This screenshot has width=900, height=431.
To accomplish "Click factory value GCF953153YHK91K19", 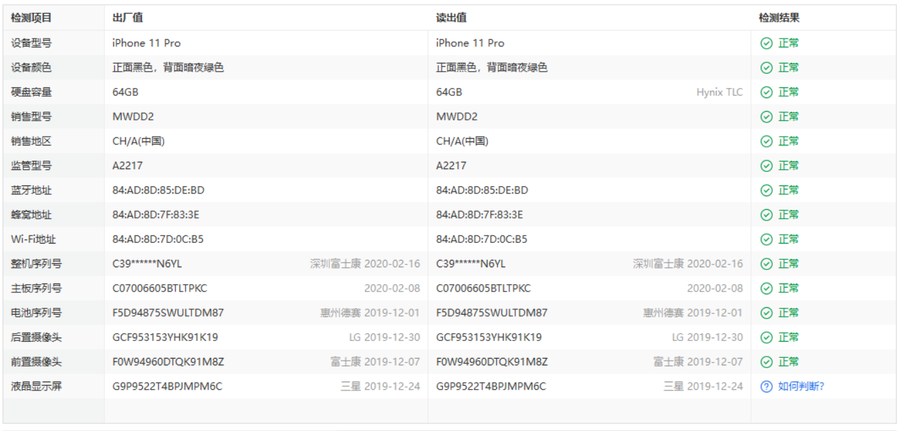I will click(x=165, y=337).
